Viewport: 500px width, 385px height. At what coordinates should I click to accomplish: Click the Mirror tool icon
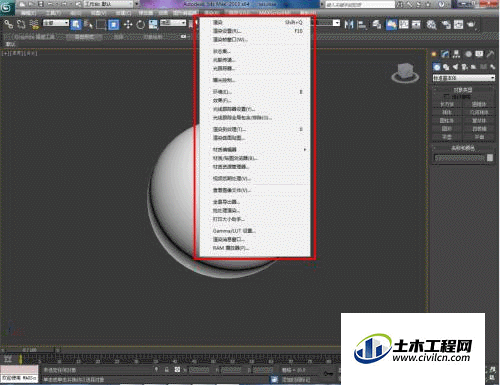click(x=349, y=24)
